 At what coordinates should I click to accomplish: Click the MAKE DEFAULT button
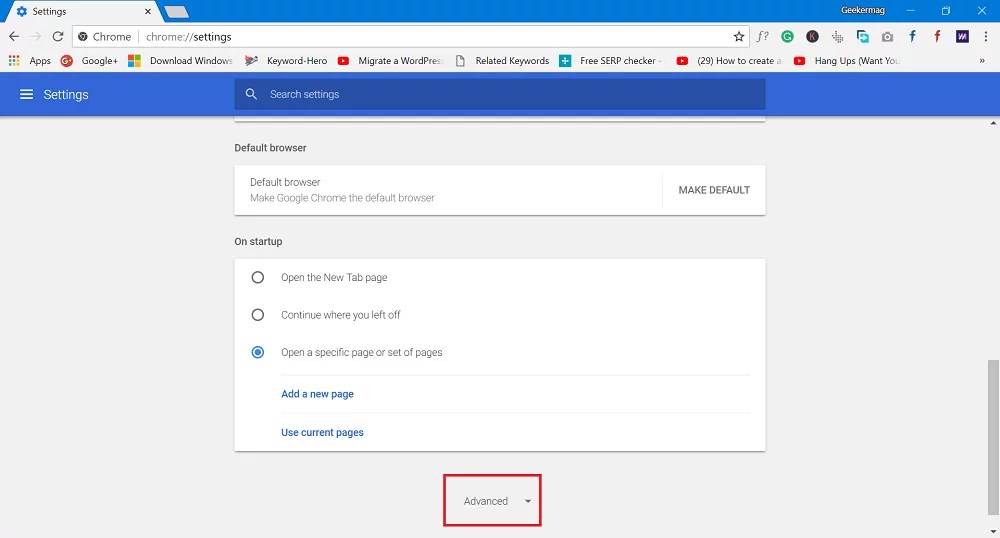click(714, 190)
